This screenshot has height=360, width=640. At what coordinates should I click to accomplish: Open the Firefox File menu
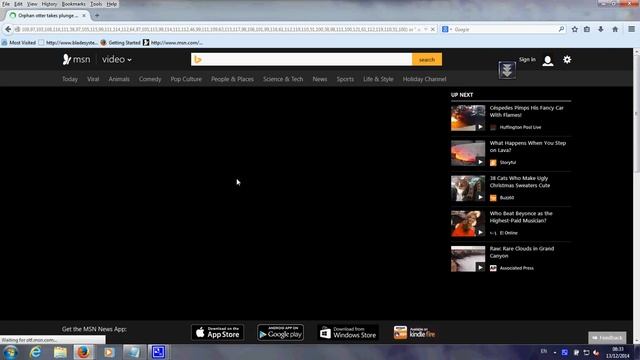click(6, 4)
